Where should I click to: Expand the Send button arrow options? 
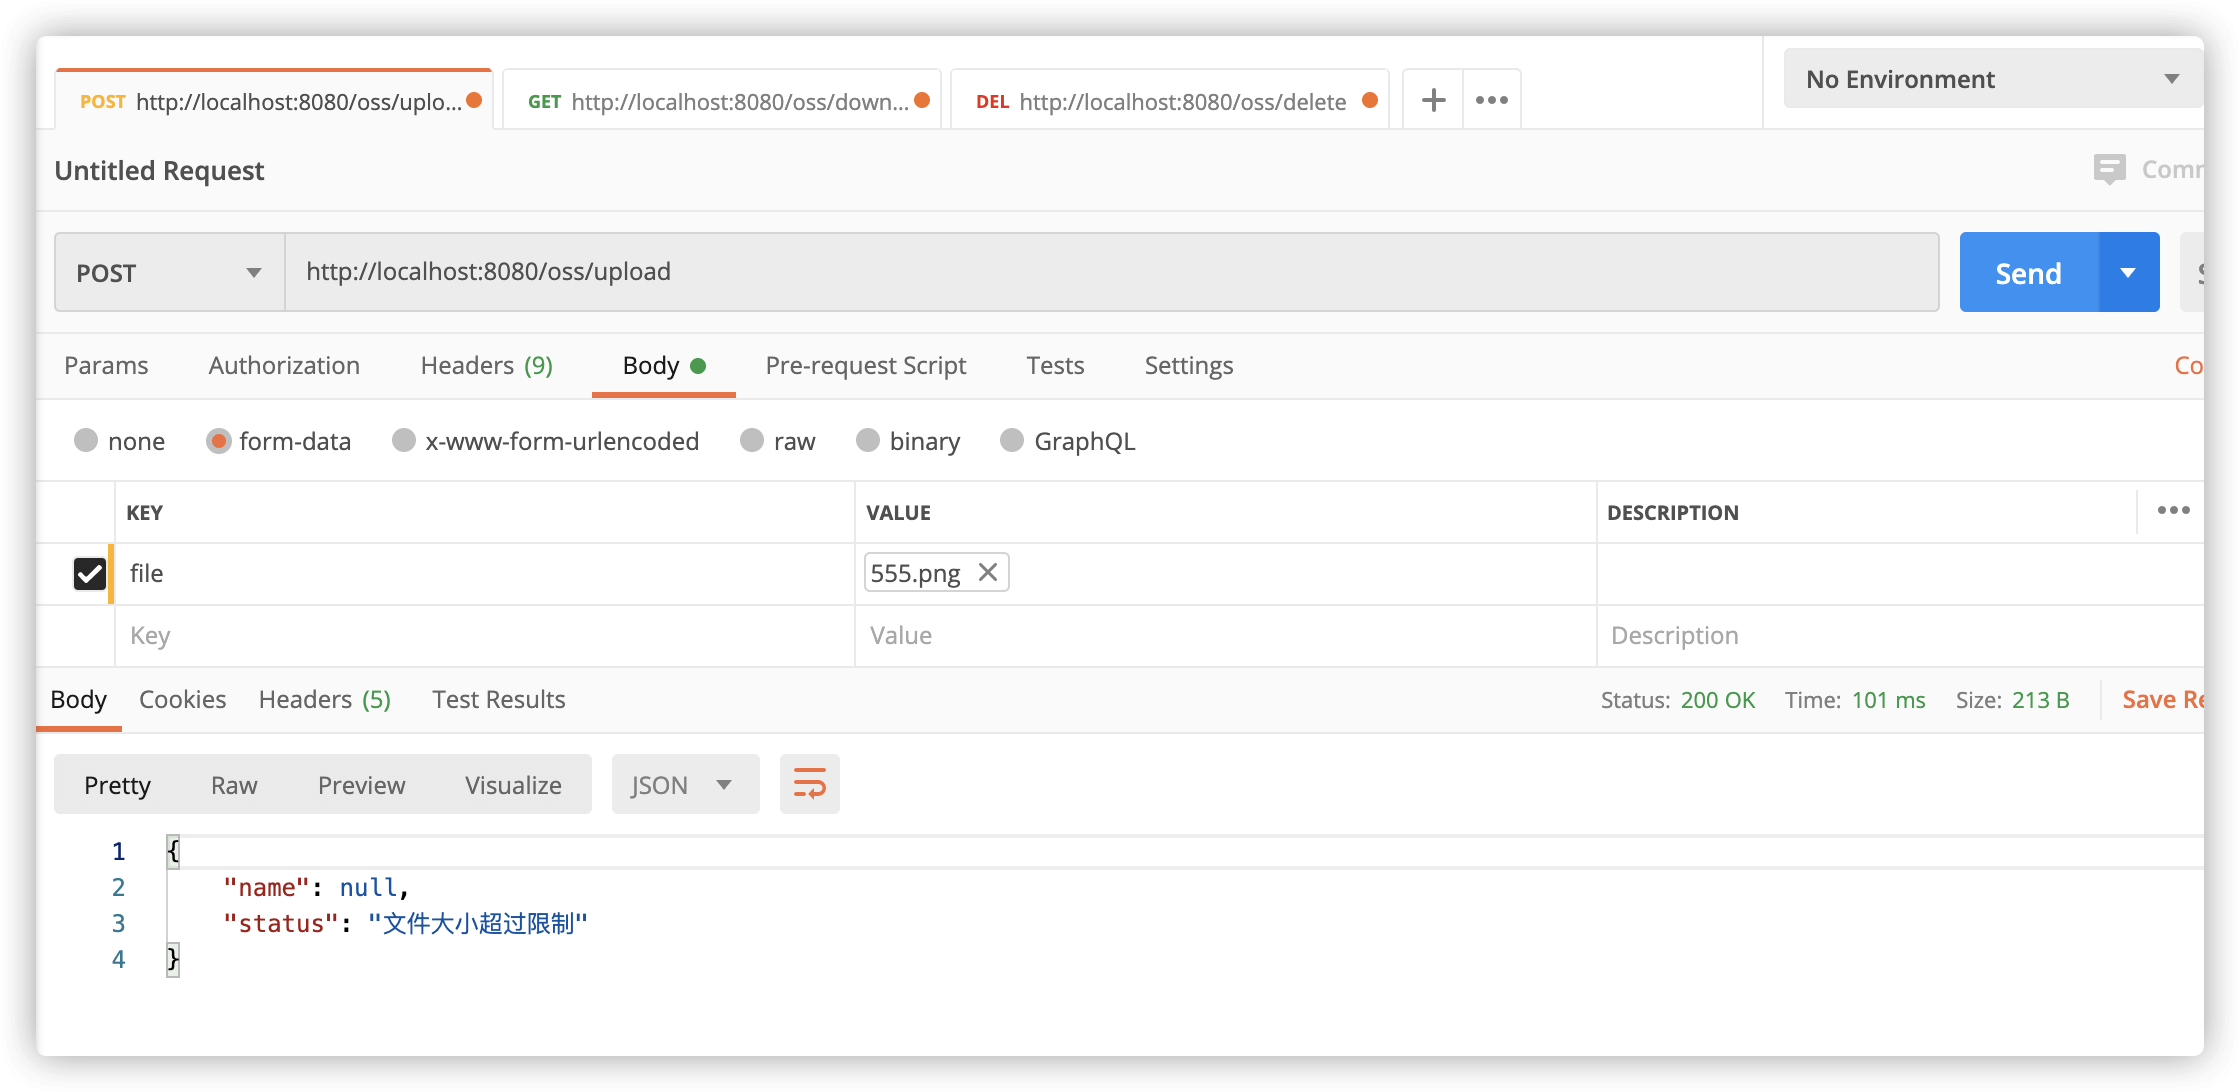(x=2128, y=273)
